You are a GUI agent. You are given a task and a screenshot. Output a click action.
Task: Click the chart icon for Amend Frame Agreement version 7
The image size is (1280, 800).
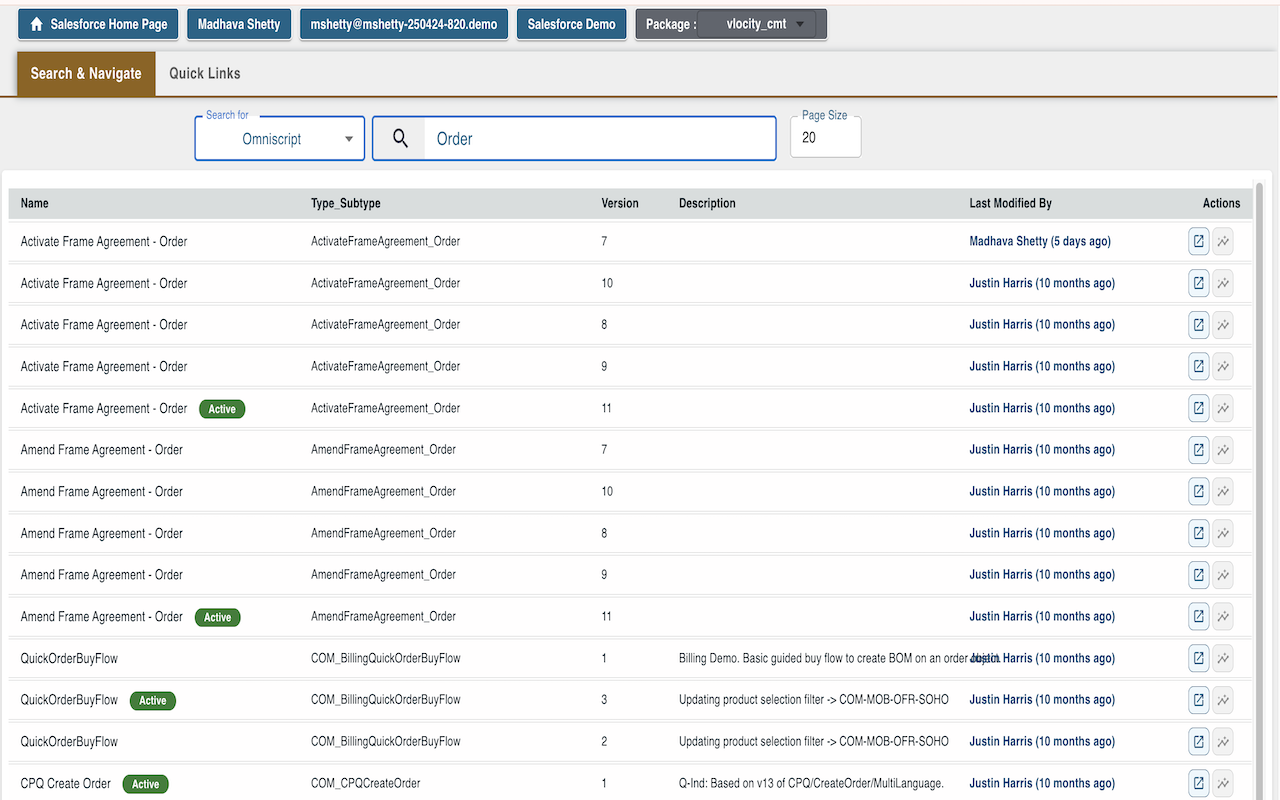pyautogui.click(x=1223, y=449)
